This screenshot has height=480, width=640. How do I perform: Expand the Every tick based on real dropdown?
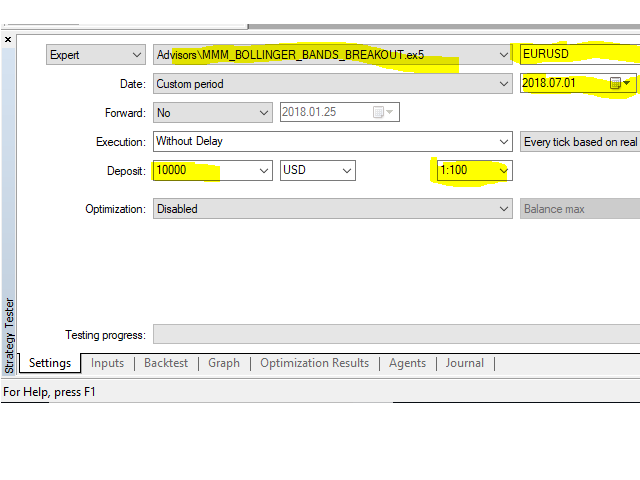(579, 142)
